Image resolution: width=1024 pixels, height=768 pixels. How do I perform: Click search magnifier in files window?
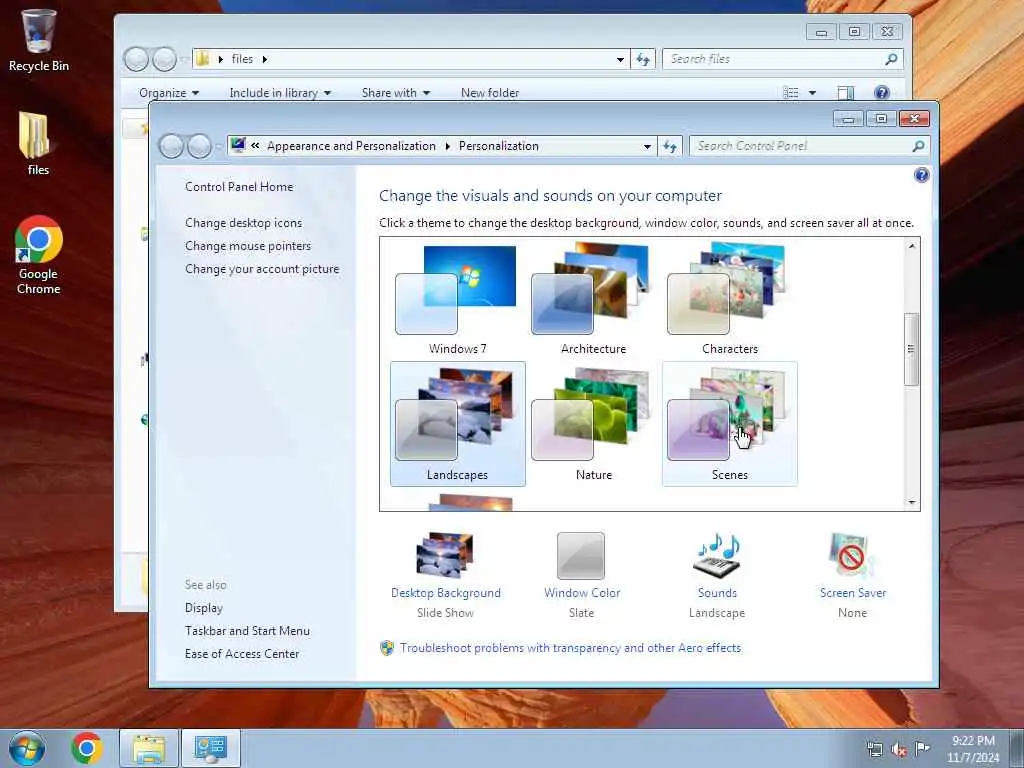click(891, 59)
